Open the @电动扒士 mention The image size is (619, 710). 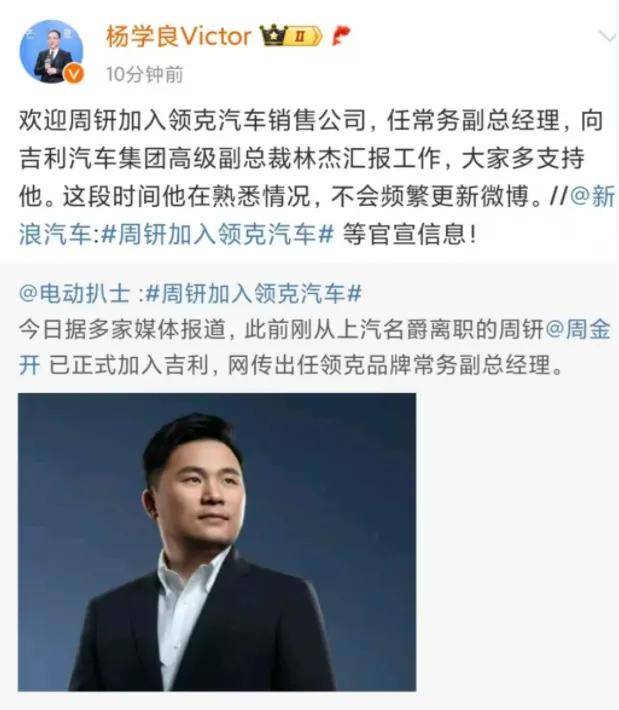tap(75, 294)
